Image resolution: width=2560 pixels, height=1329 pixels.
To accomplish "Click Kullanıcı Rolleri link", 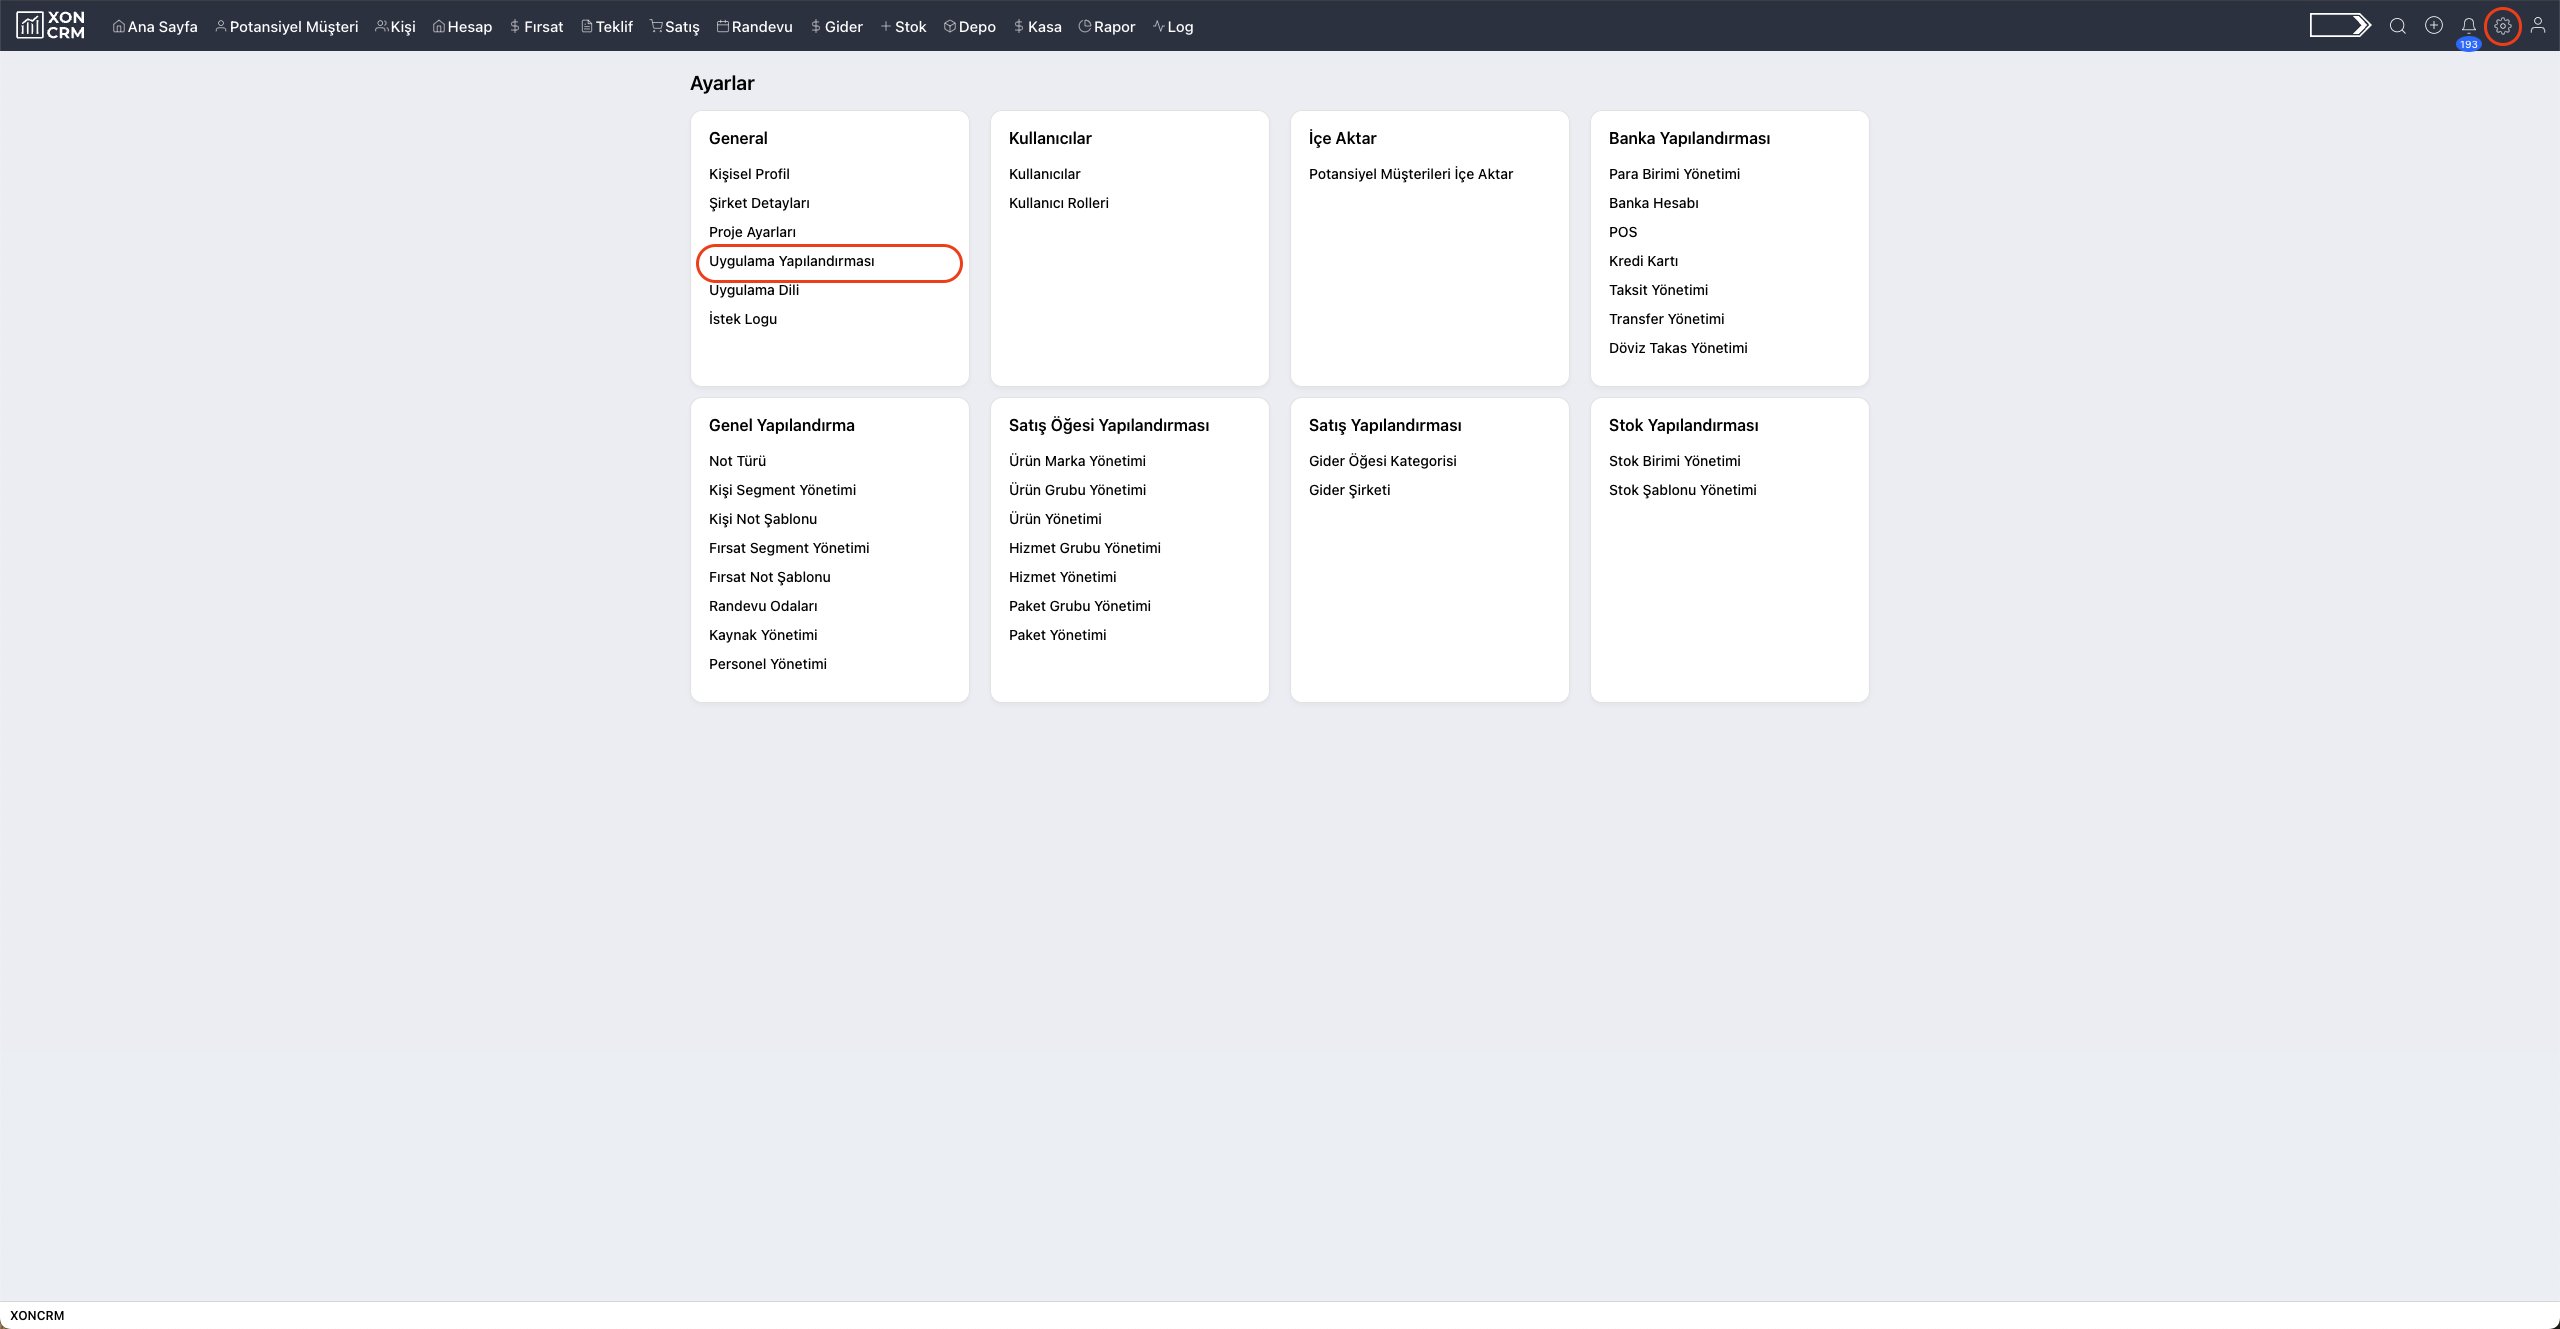I will pos(1058,203).
